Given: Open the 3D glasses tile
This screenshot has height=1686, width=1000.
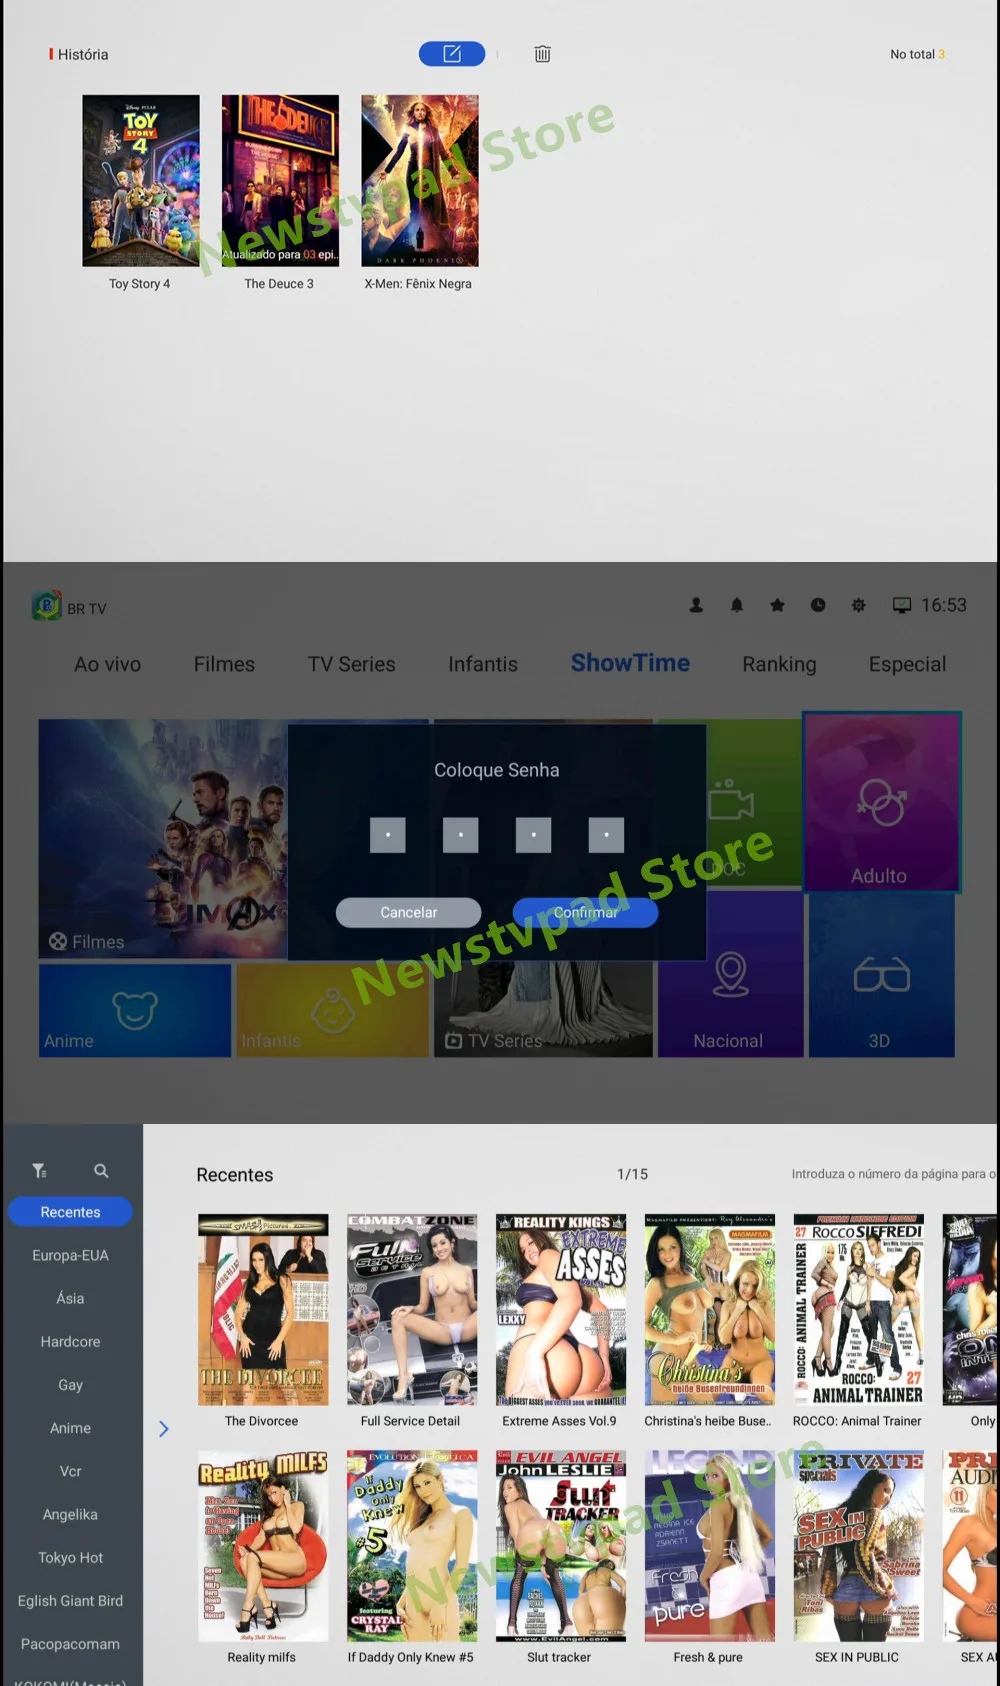Looking at the screenshot, I should tap(881, 975).
